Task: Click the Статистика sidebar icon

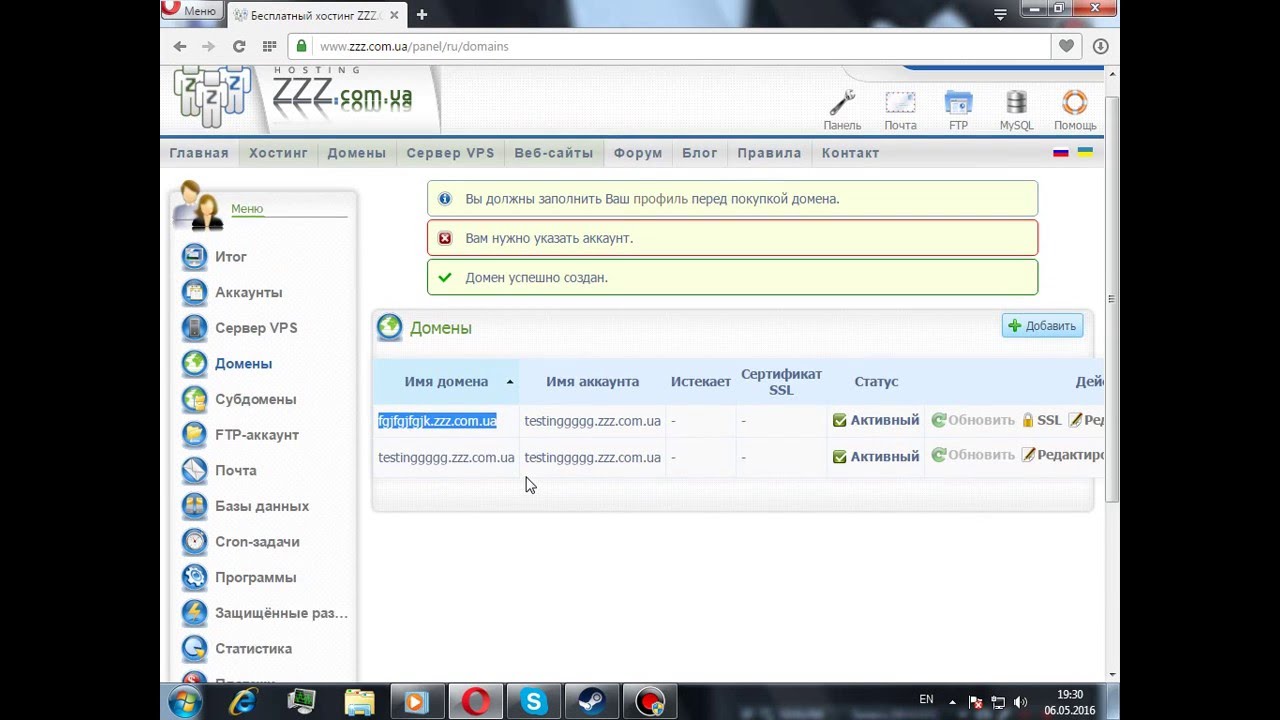Action: pos(194,648)
